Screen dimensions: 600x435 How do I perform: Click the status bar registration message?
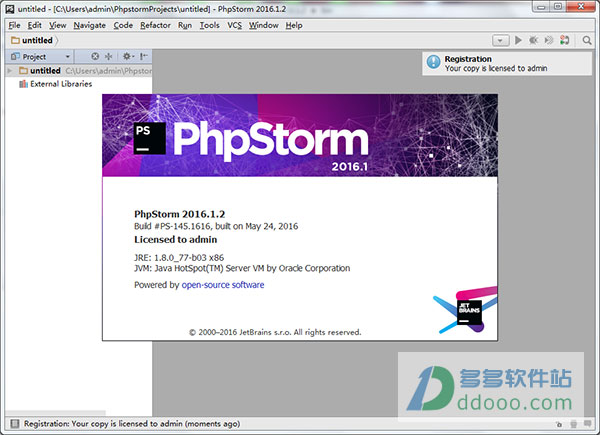(132, 424)
